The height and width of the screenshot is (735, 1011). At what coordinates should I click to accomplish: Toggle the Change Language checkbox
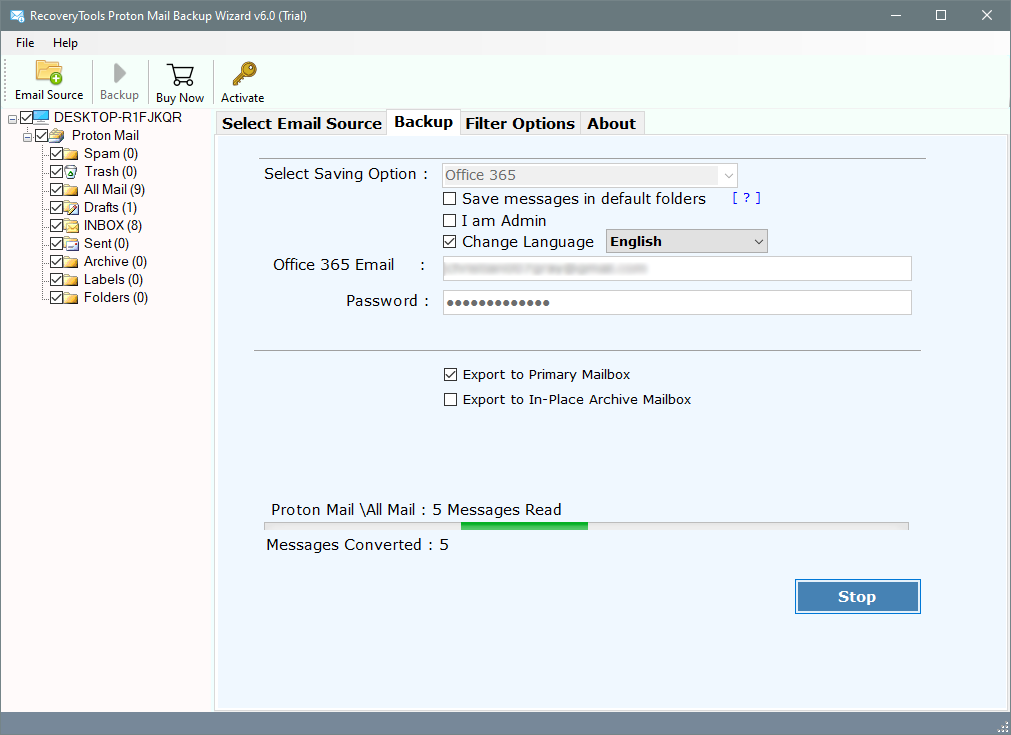click(x=449, y=242)
